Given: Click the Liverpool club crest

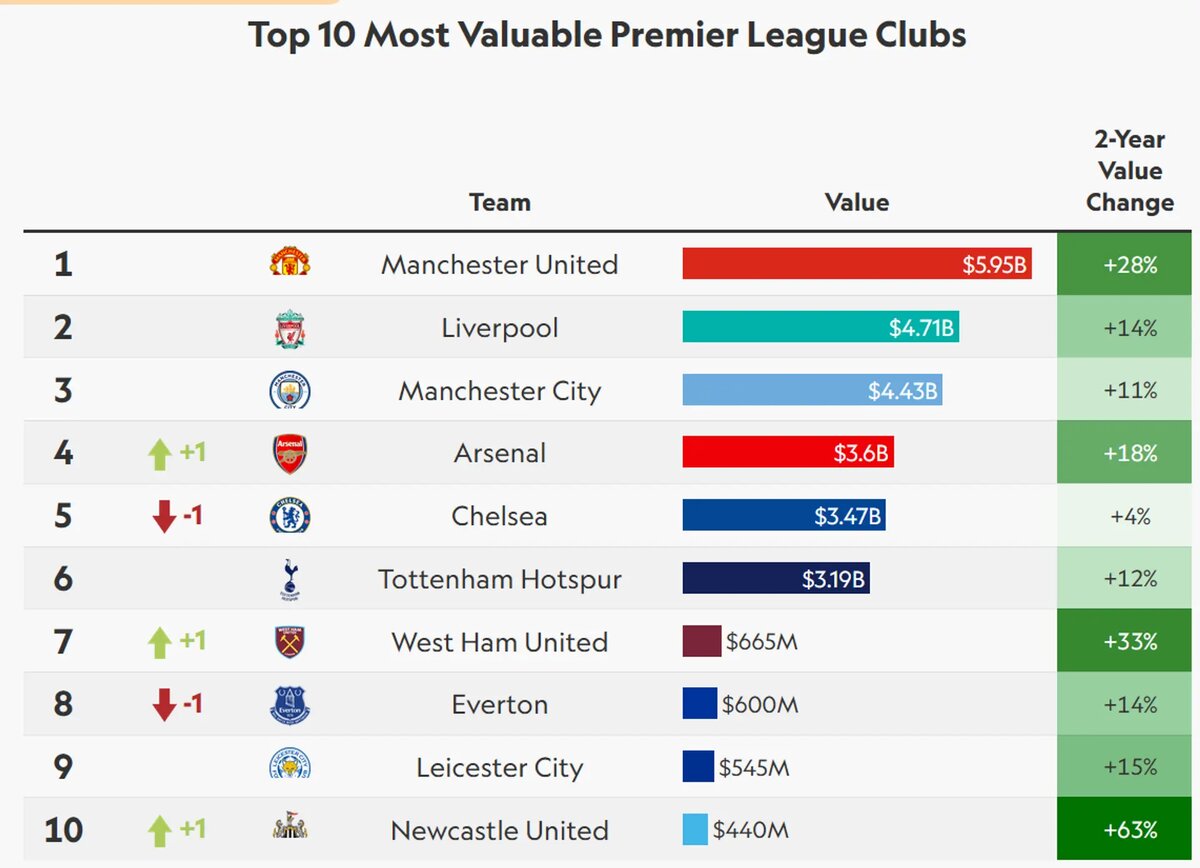Looking at the screenshot, I should tap(290, 329).
